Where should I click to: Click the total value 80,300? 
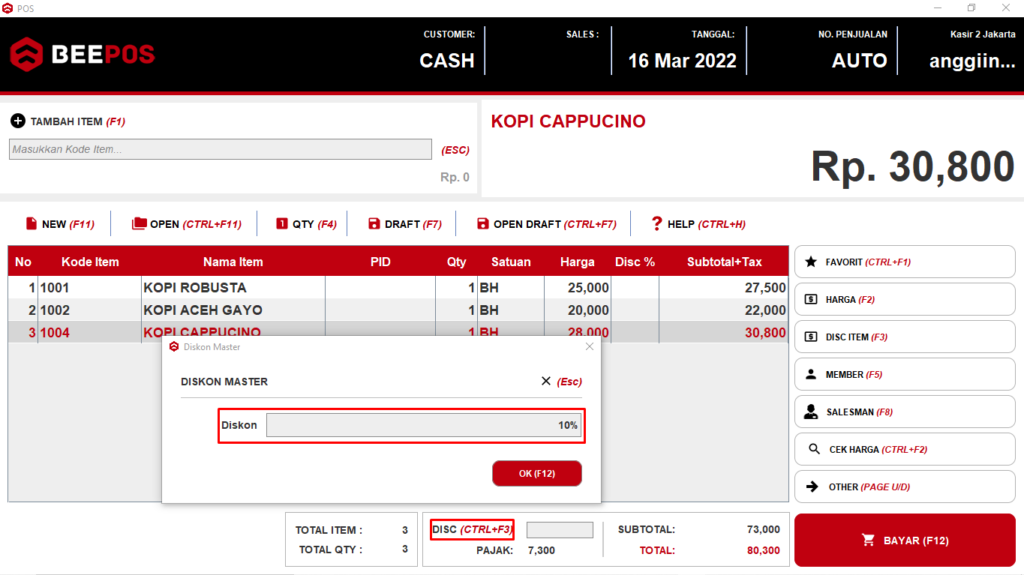[763, 550]
